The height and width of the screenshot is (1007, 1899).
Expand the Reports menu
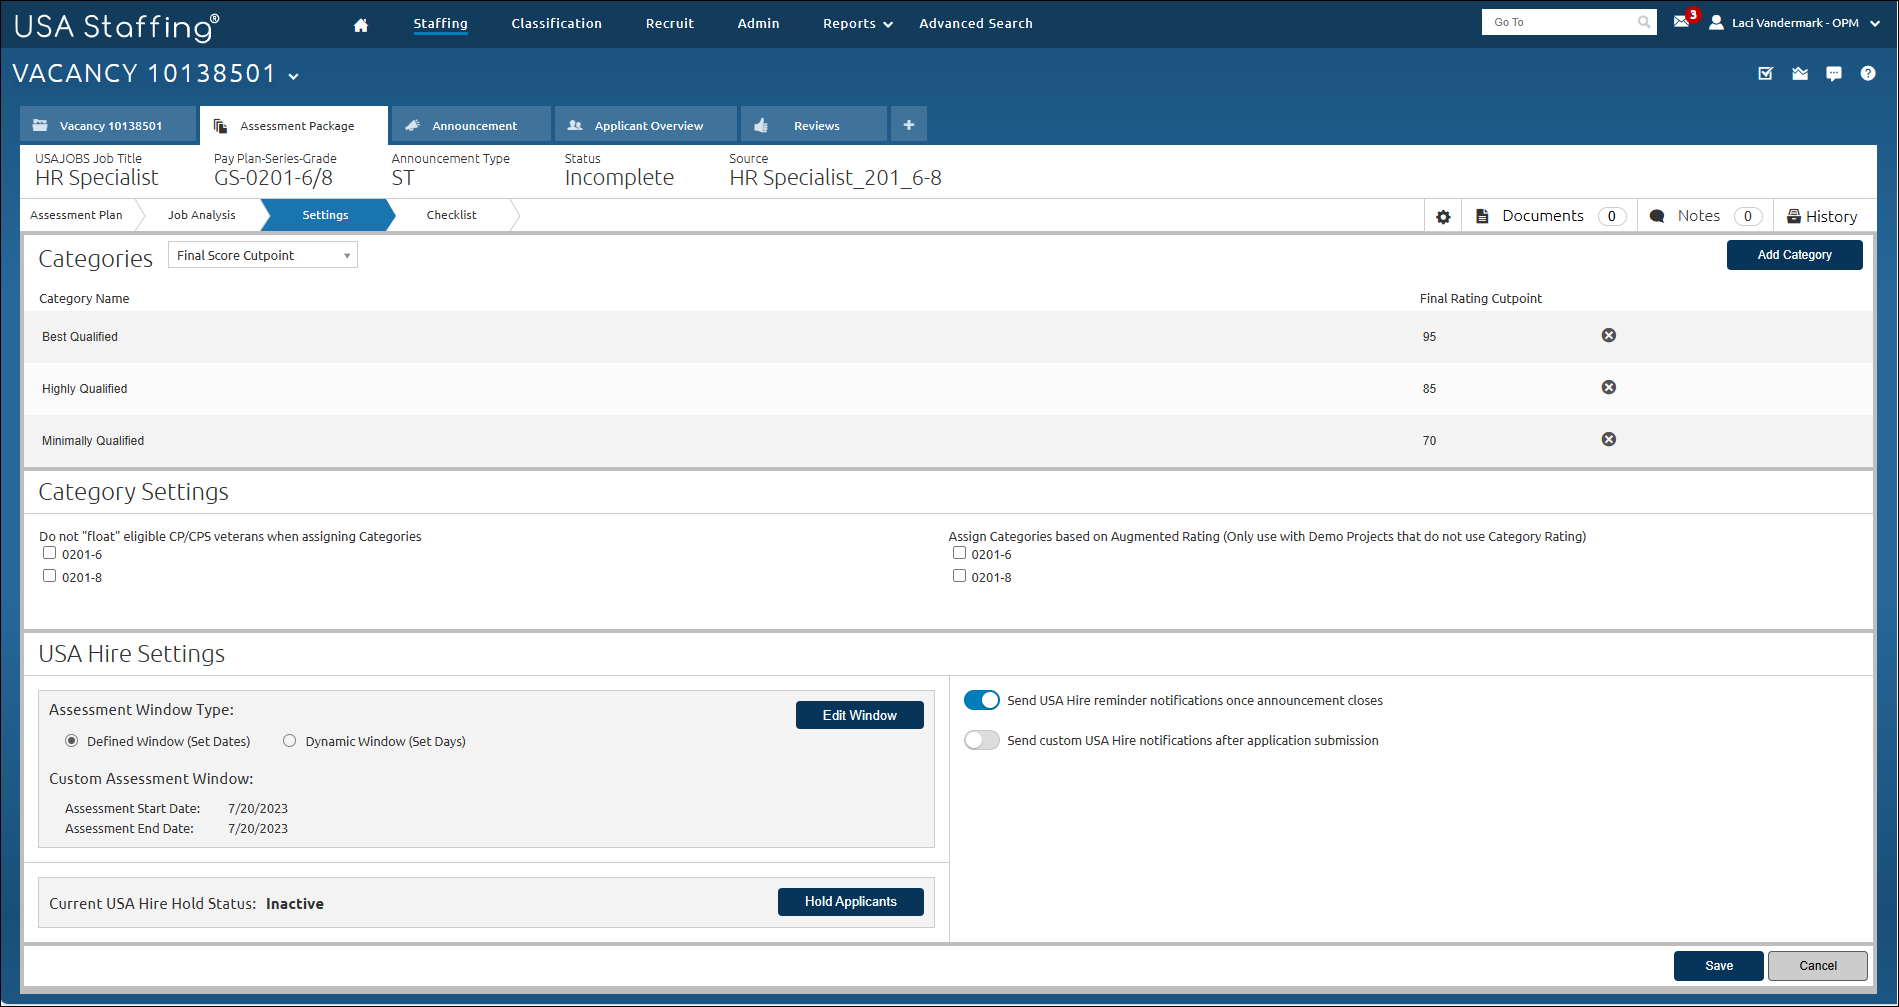[857, 24]
